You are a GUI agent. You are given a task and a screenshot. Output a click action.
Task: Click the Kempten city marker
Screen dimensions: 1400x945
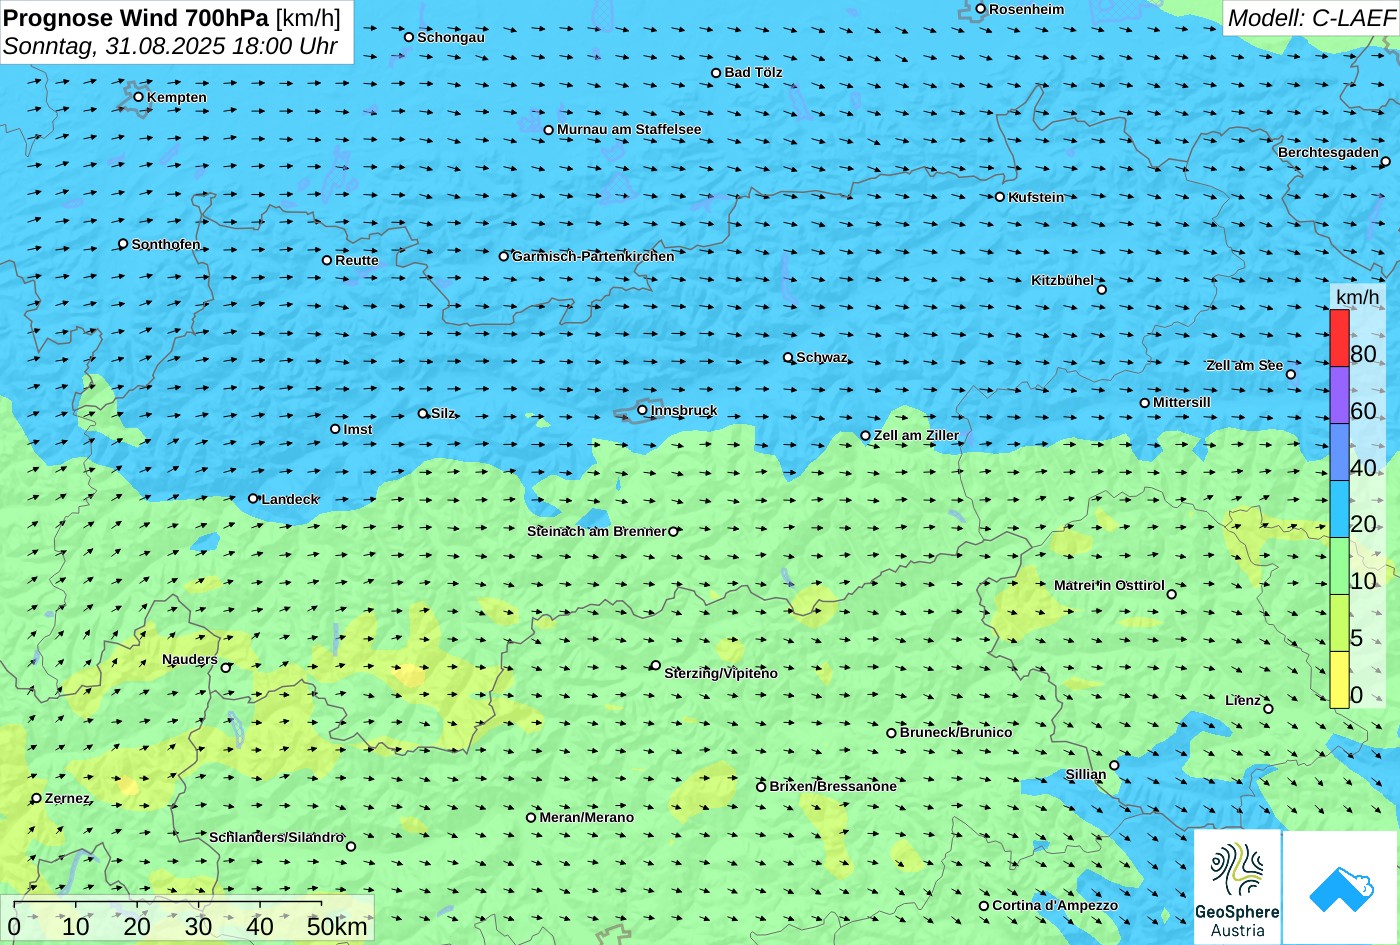[139, 97]
